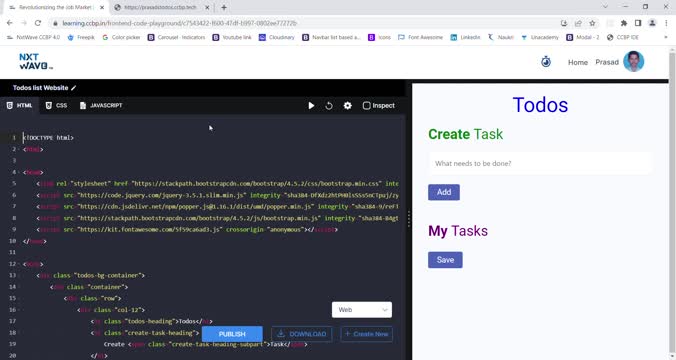Open the stopwatch timer icon in the header
The width and height of the screenshot is (676, 360).
coord(546,62)
